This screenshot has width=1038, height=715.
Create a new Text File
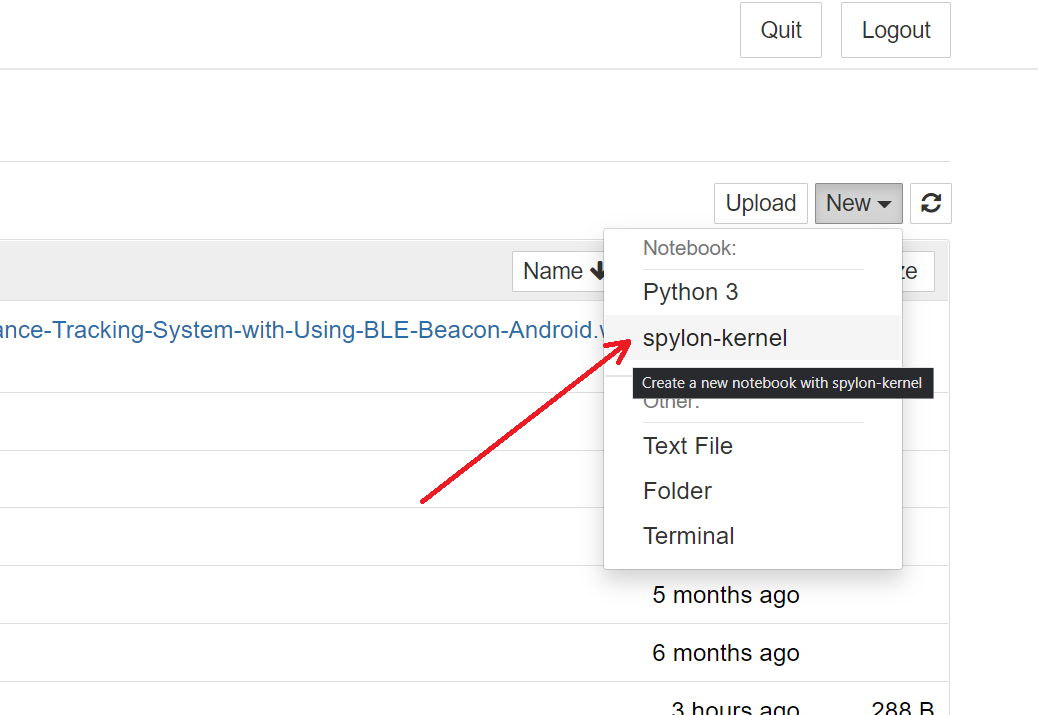pos(687,446)
